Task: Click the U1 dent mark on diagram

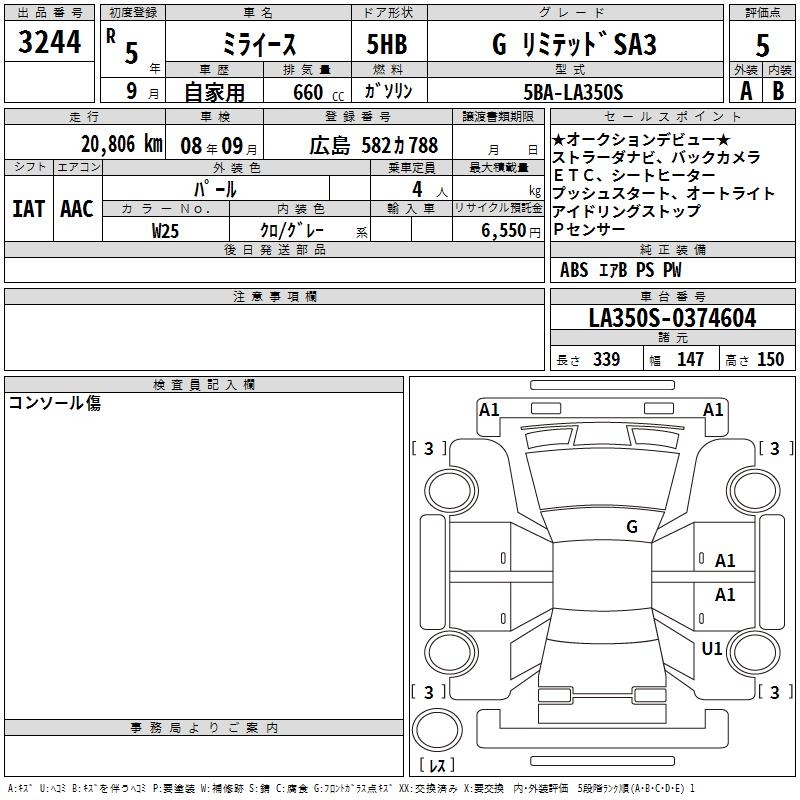Action: [712, 648]
